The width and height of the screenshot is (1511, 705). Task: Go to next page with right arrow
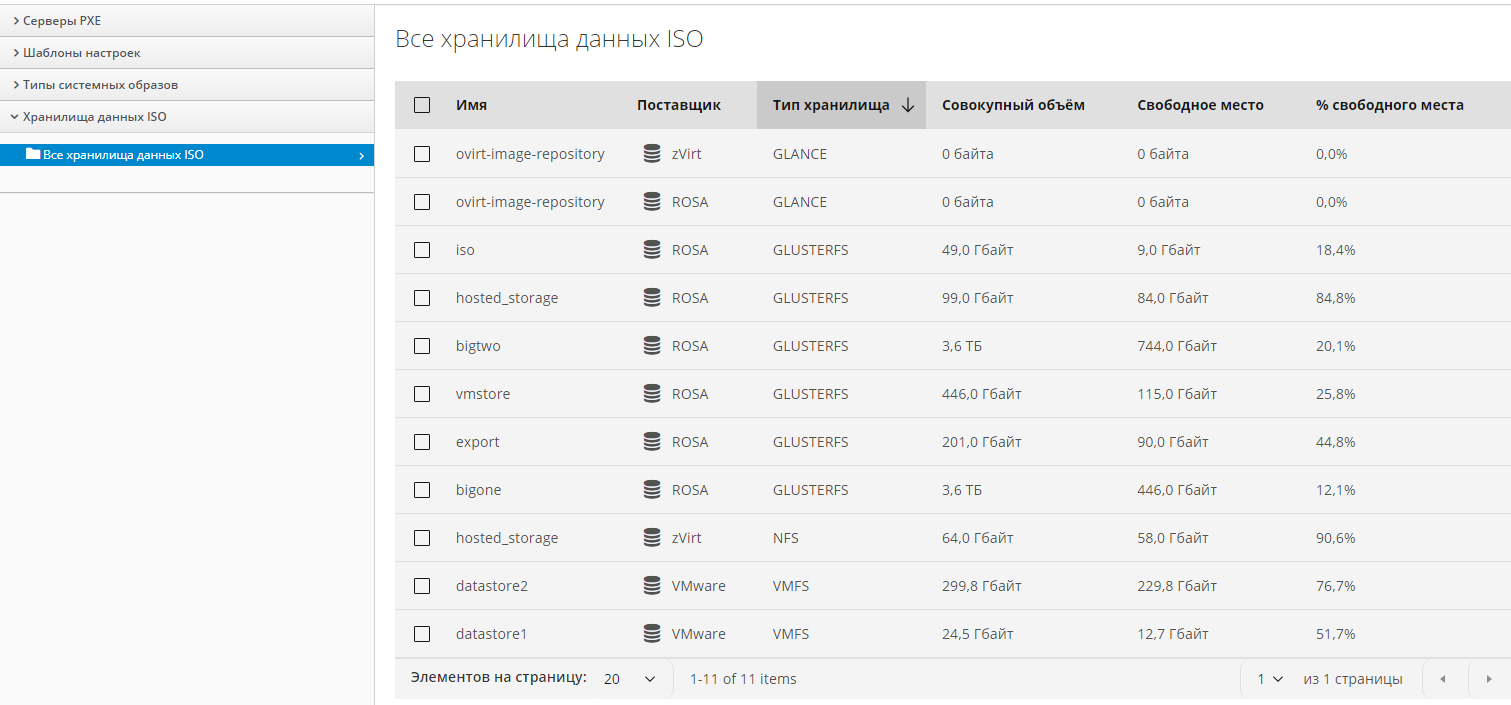pos(1489,679)
